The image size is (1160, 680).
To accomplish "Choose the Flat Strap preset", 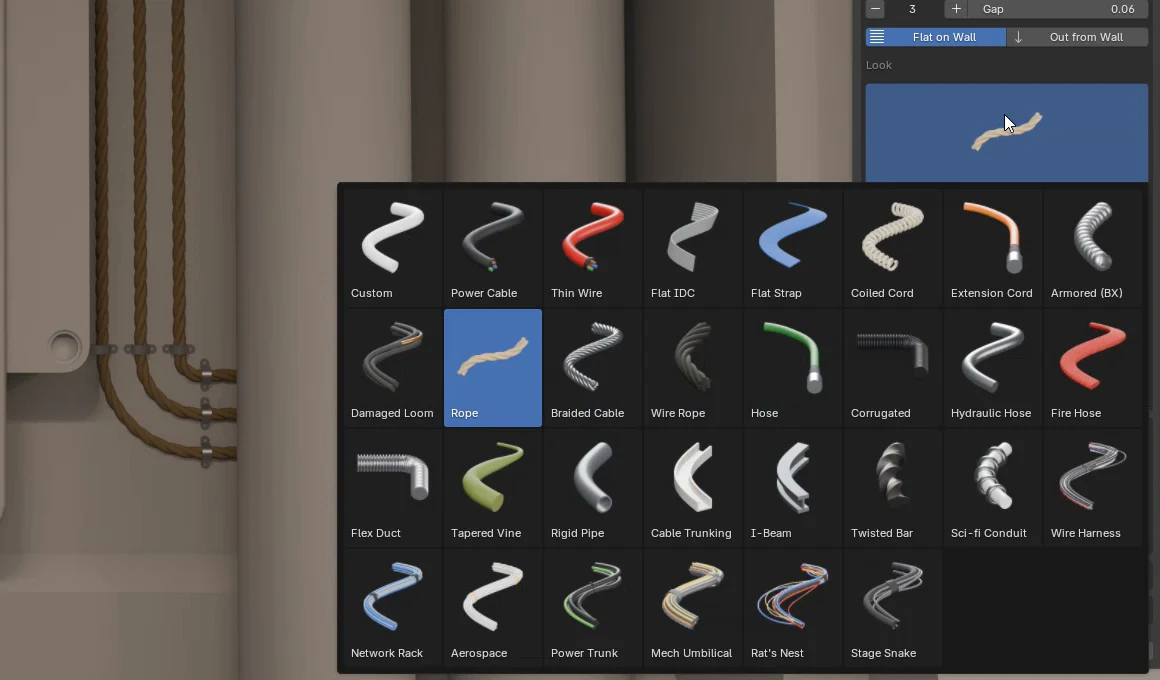I will [x=792, y=248].
